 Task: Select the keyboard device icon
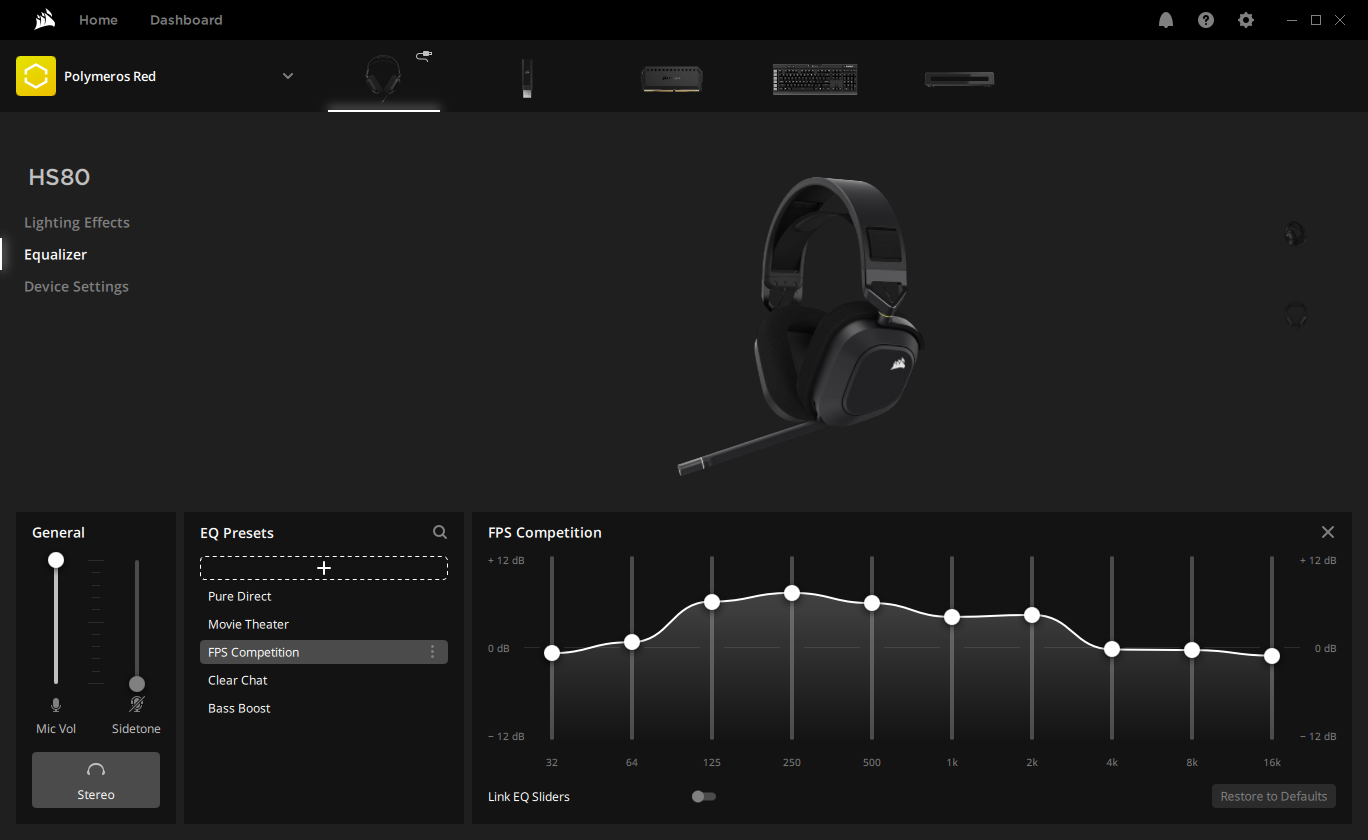[x=815, y=78]
